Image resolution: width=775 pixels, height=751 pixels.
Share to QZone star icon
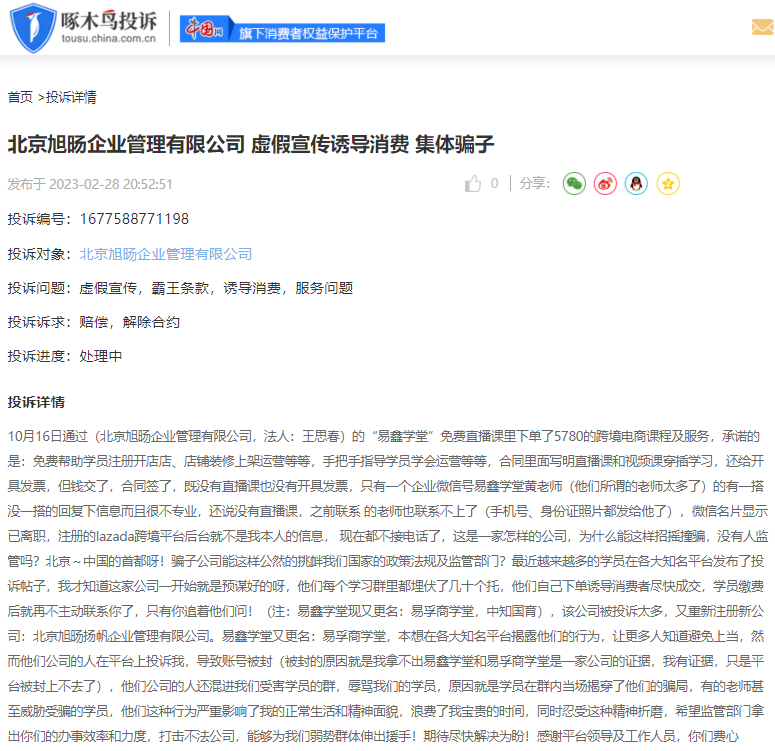[668, 184]
